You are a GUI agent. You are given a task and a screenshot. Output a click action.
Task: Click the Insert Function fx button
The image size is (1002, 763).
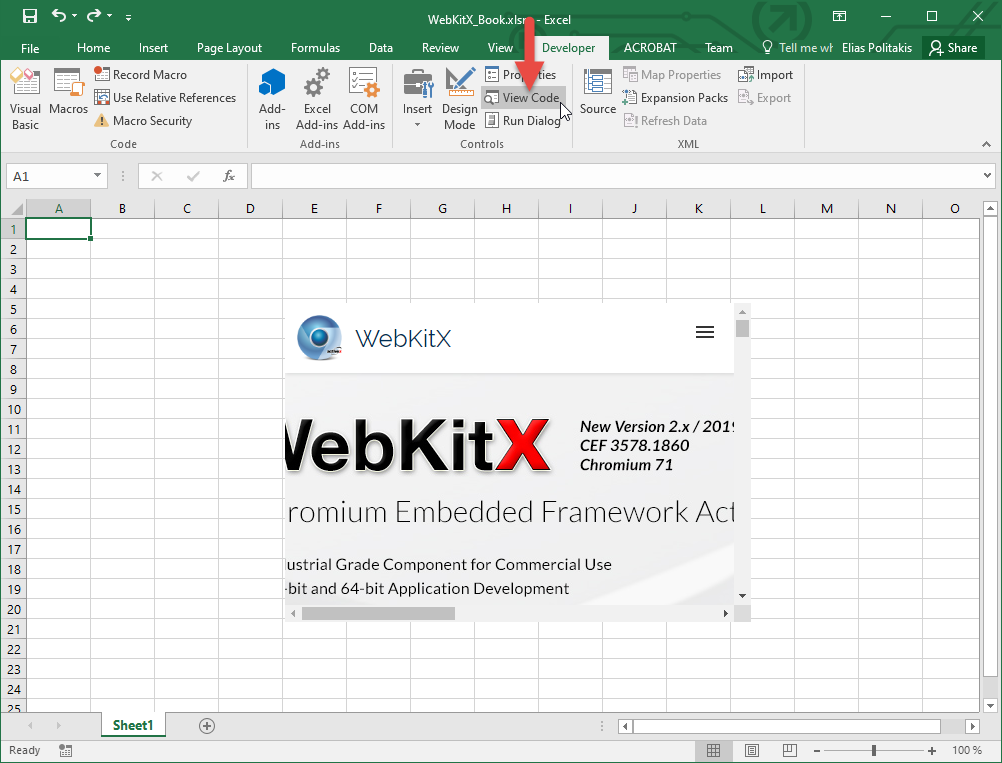[229, 176]
